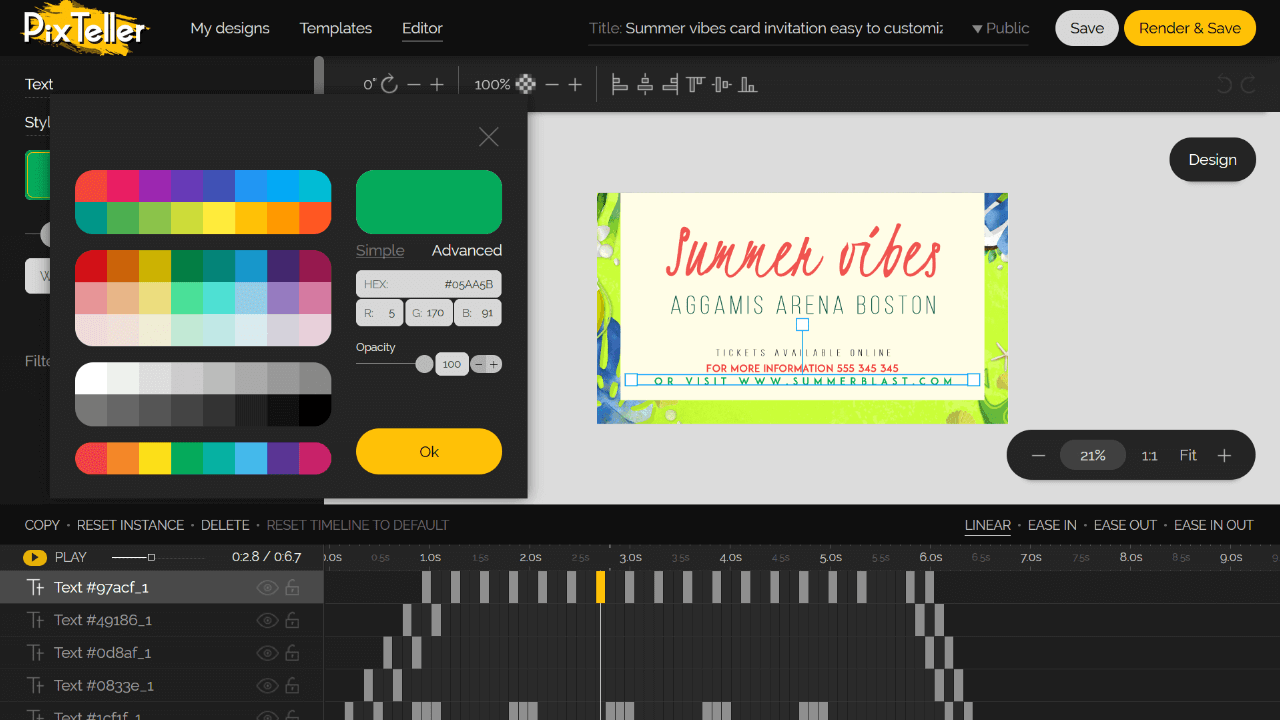Go to Templates
This screenshot has width=1280, height=720.
click(336, 28)
